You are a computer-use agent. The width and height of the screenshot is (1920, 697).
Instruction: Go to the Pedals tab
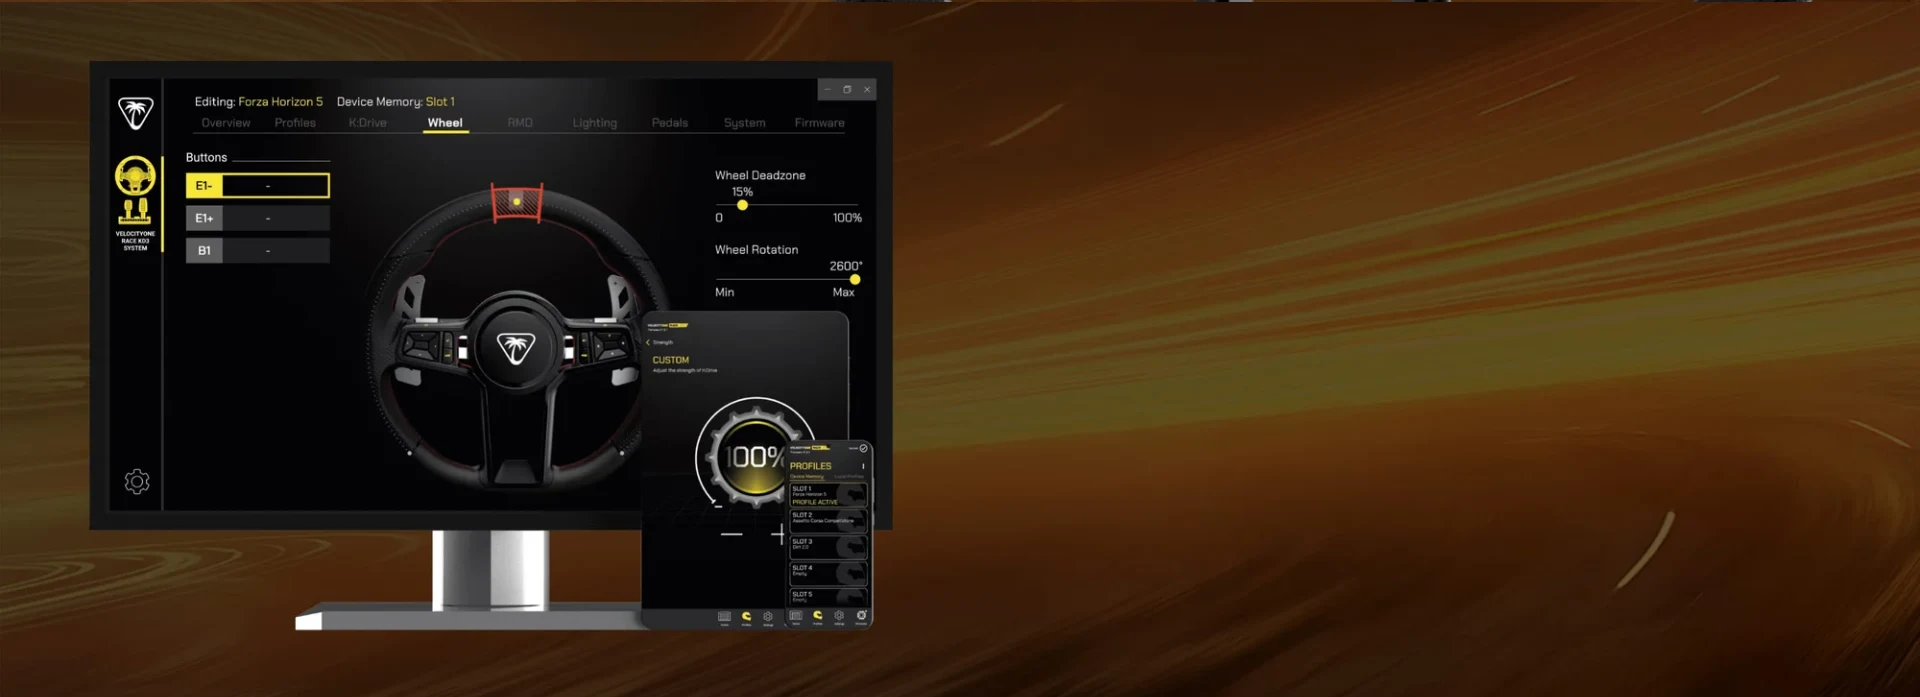pyautogui.click(x=669, y=123)
